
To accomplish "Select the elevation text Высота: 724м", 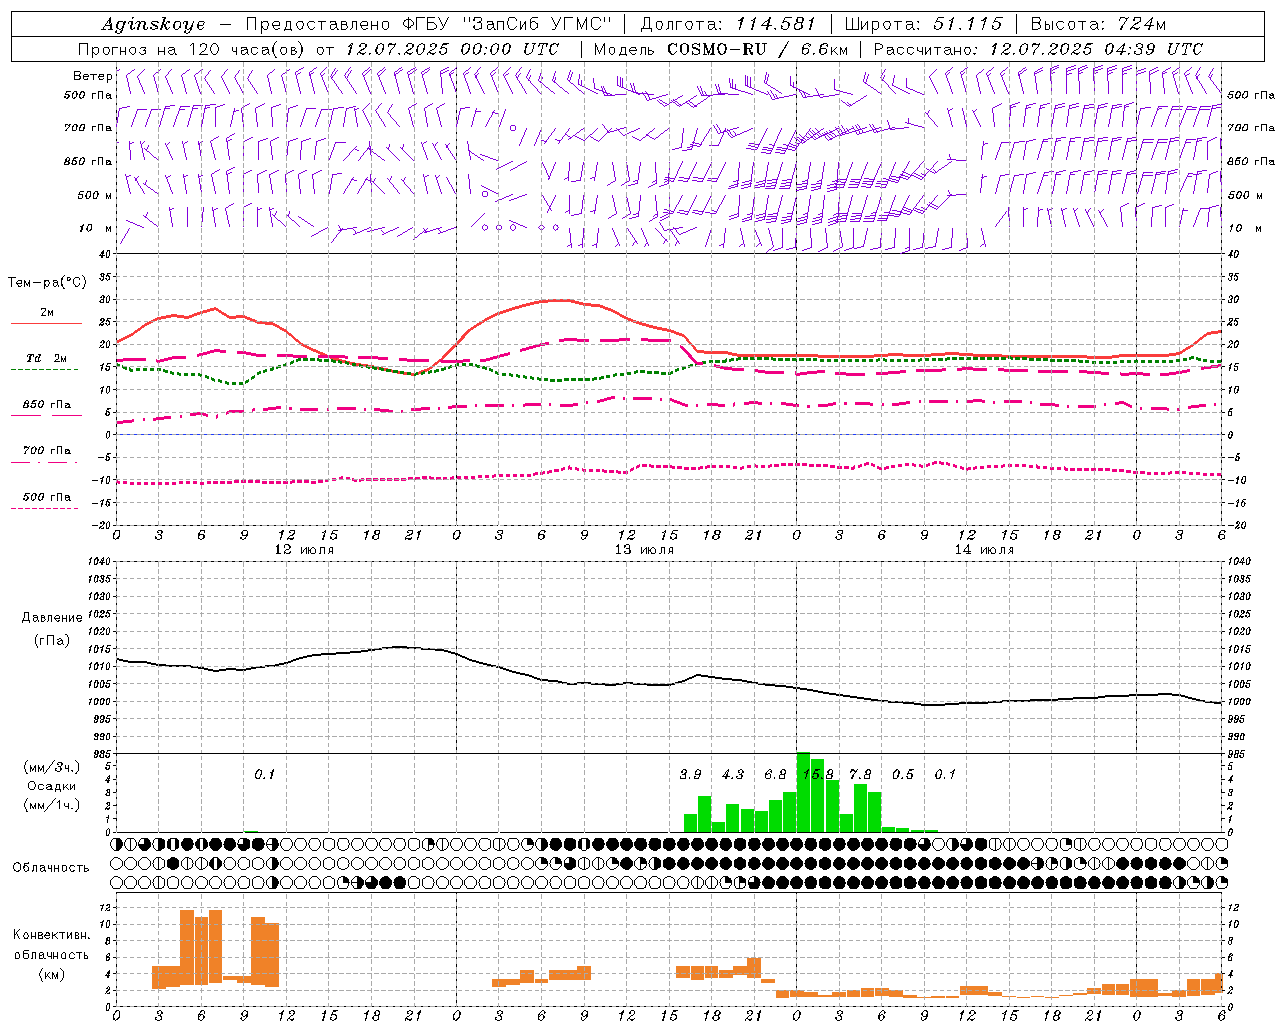I will [x=1097, y=24].
